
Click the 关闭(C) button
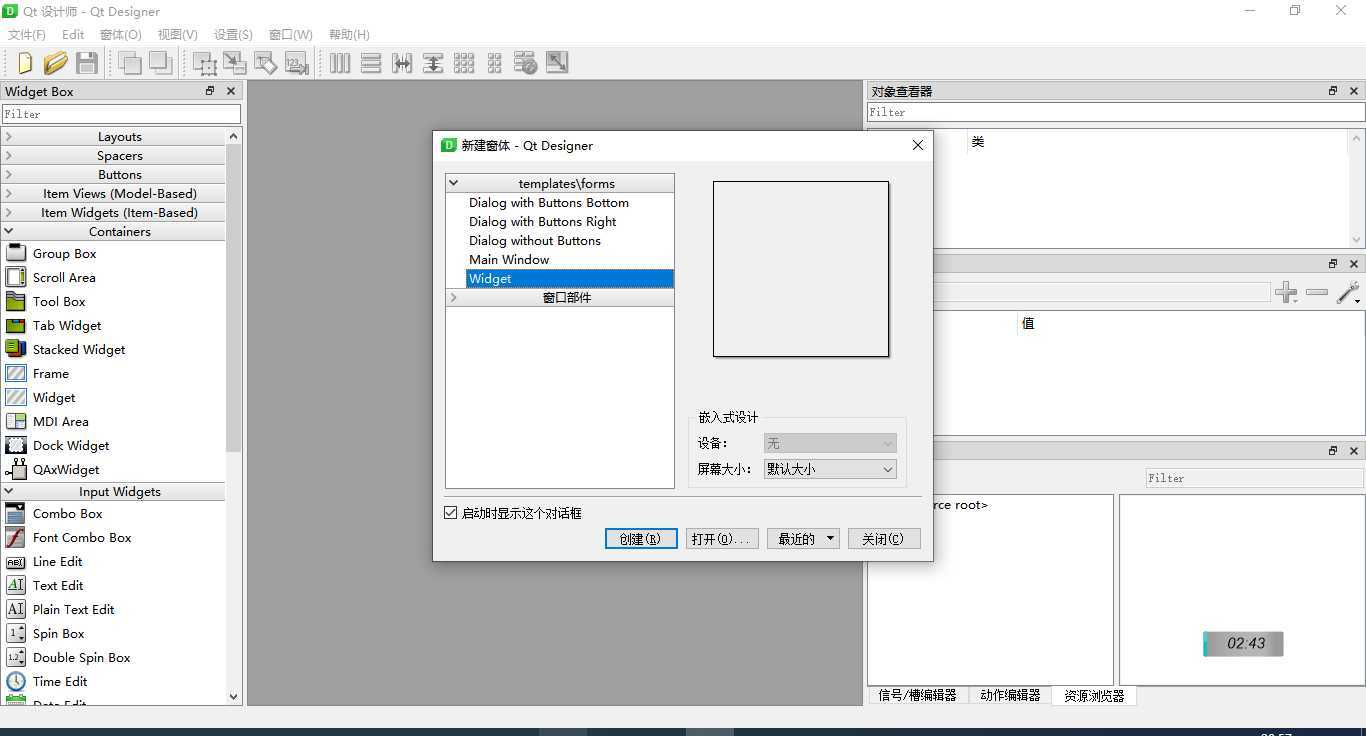884,539
